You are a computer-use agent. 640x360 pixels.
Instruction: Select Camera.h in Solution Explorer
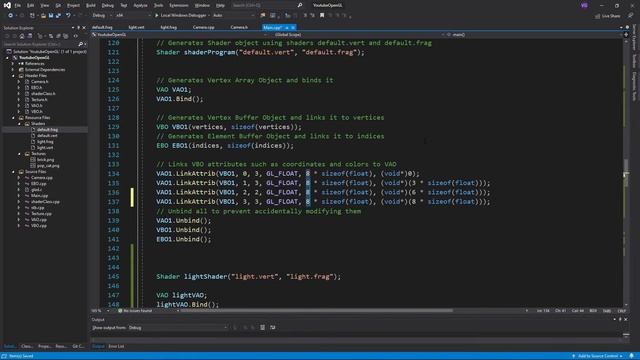click(x=40, y=82)
